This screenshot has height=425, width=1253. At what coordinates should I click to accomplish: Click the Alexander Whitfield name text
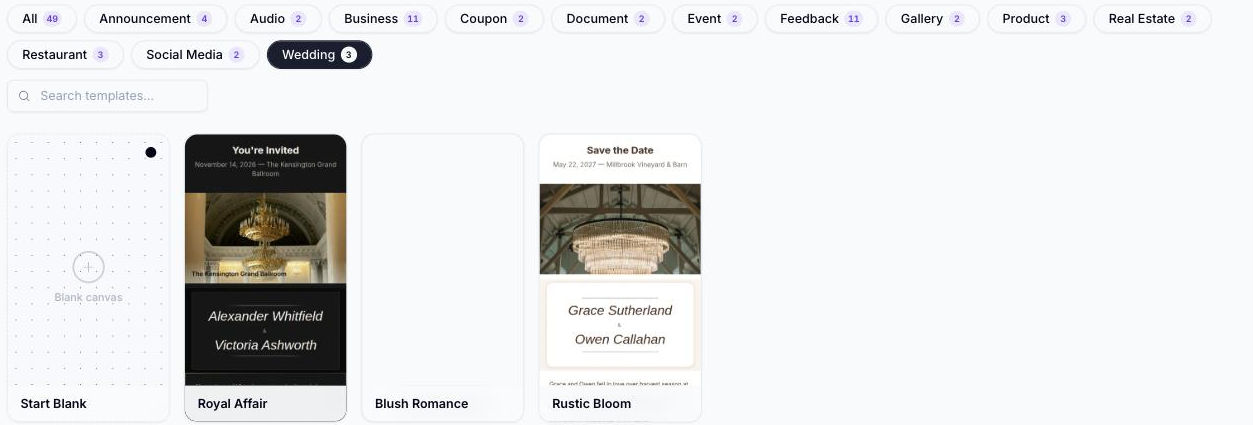click(x=266, y=316)
